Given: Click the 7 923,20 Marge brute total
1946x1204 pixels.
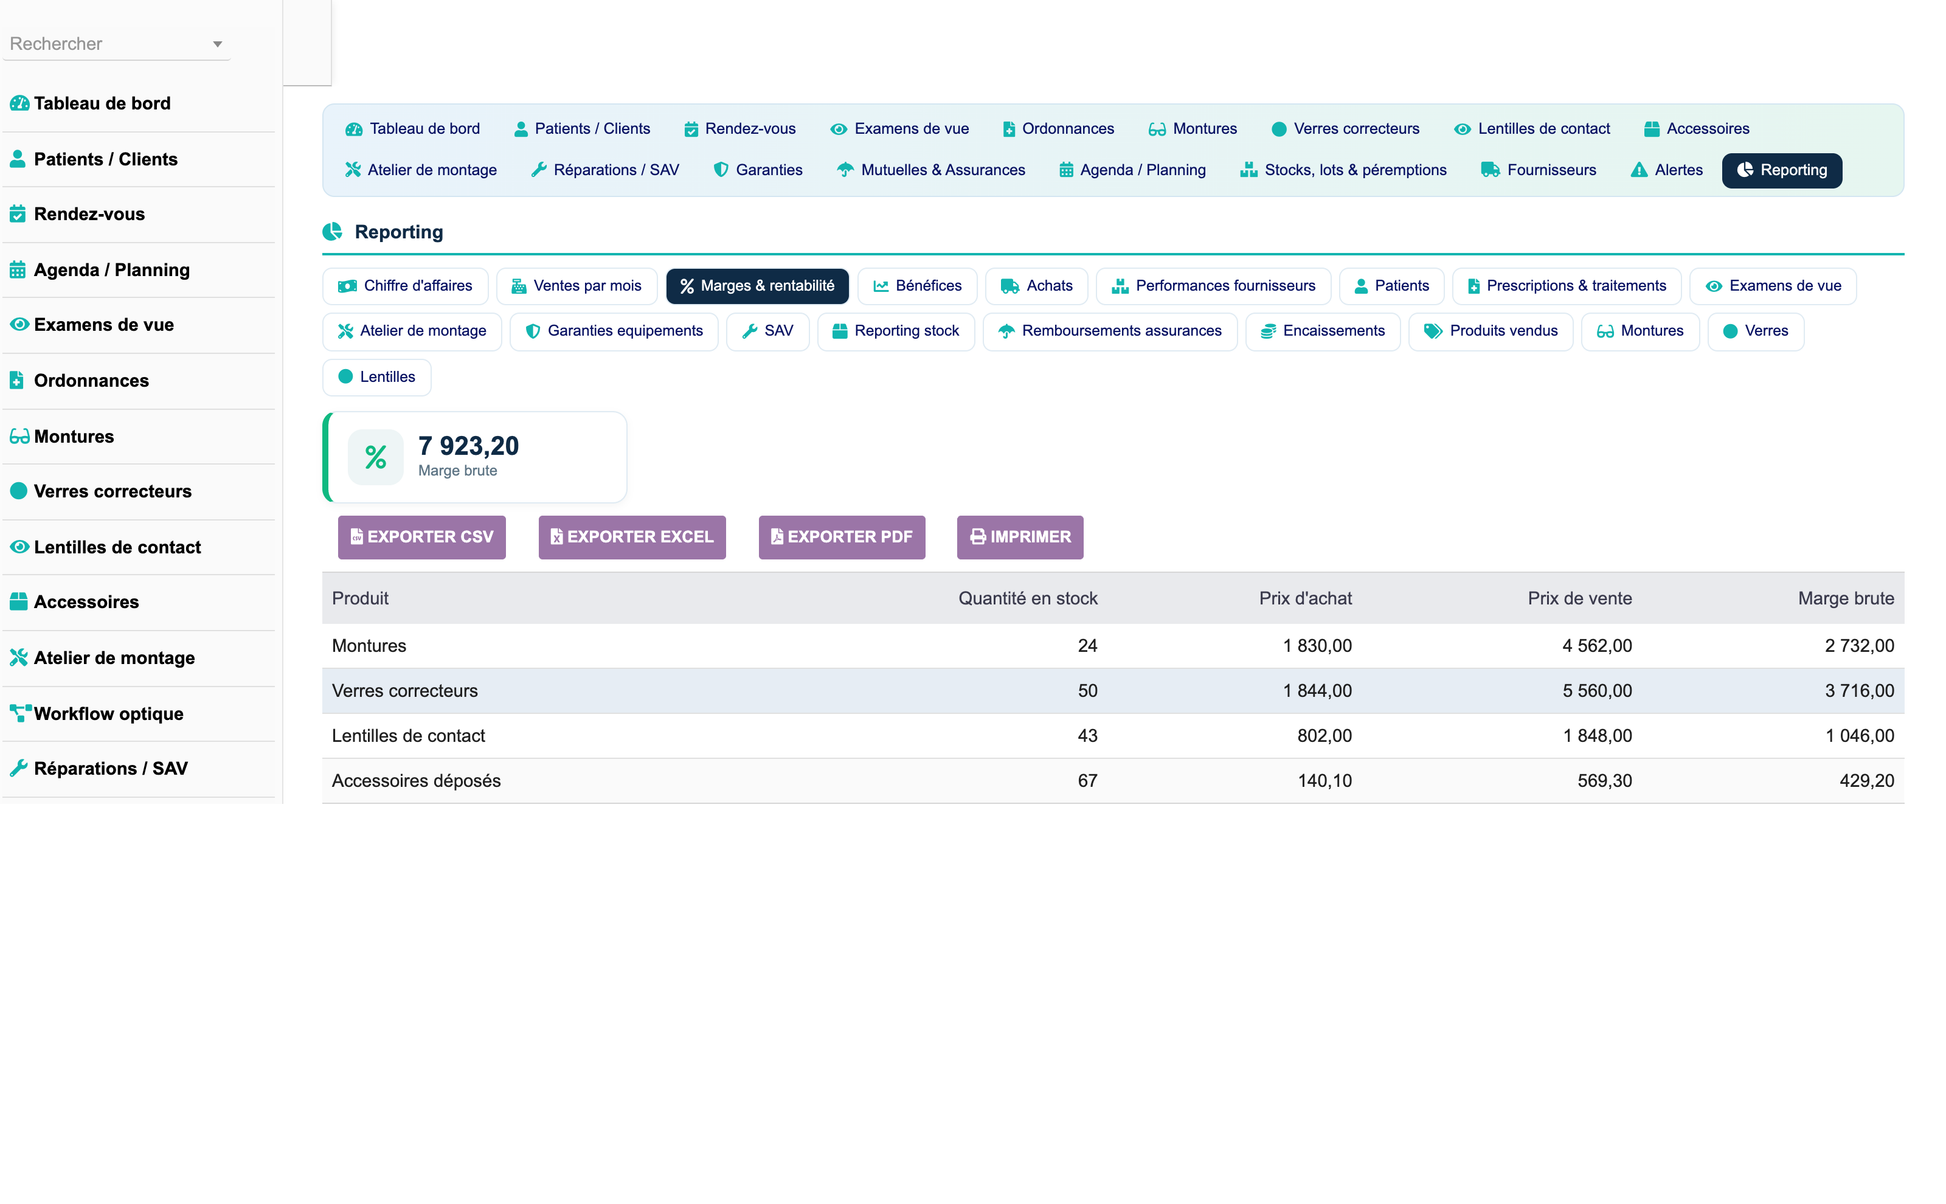Looking at the screenshot, I should tap(468, 446).
